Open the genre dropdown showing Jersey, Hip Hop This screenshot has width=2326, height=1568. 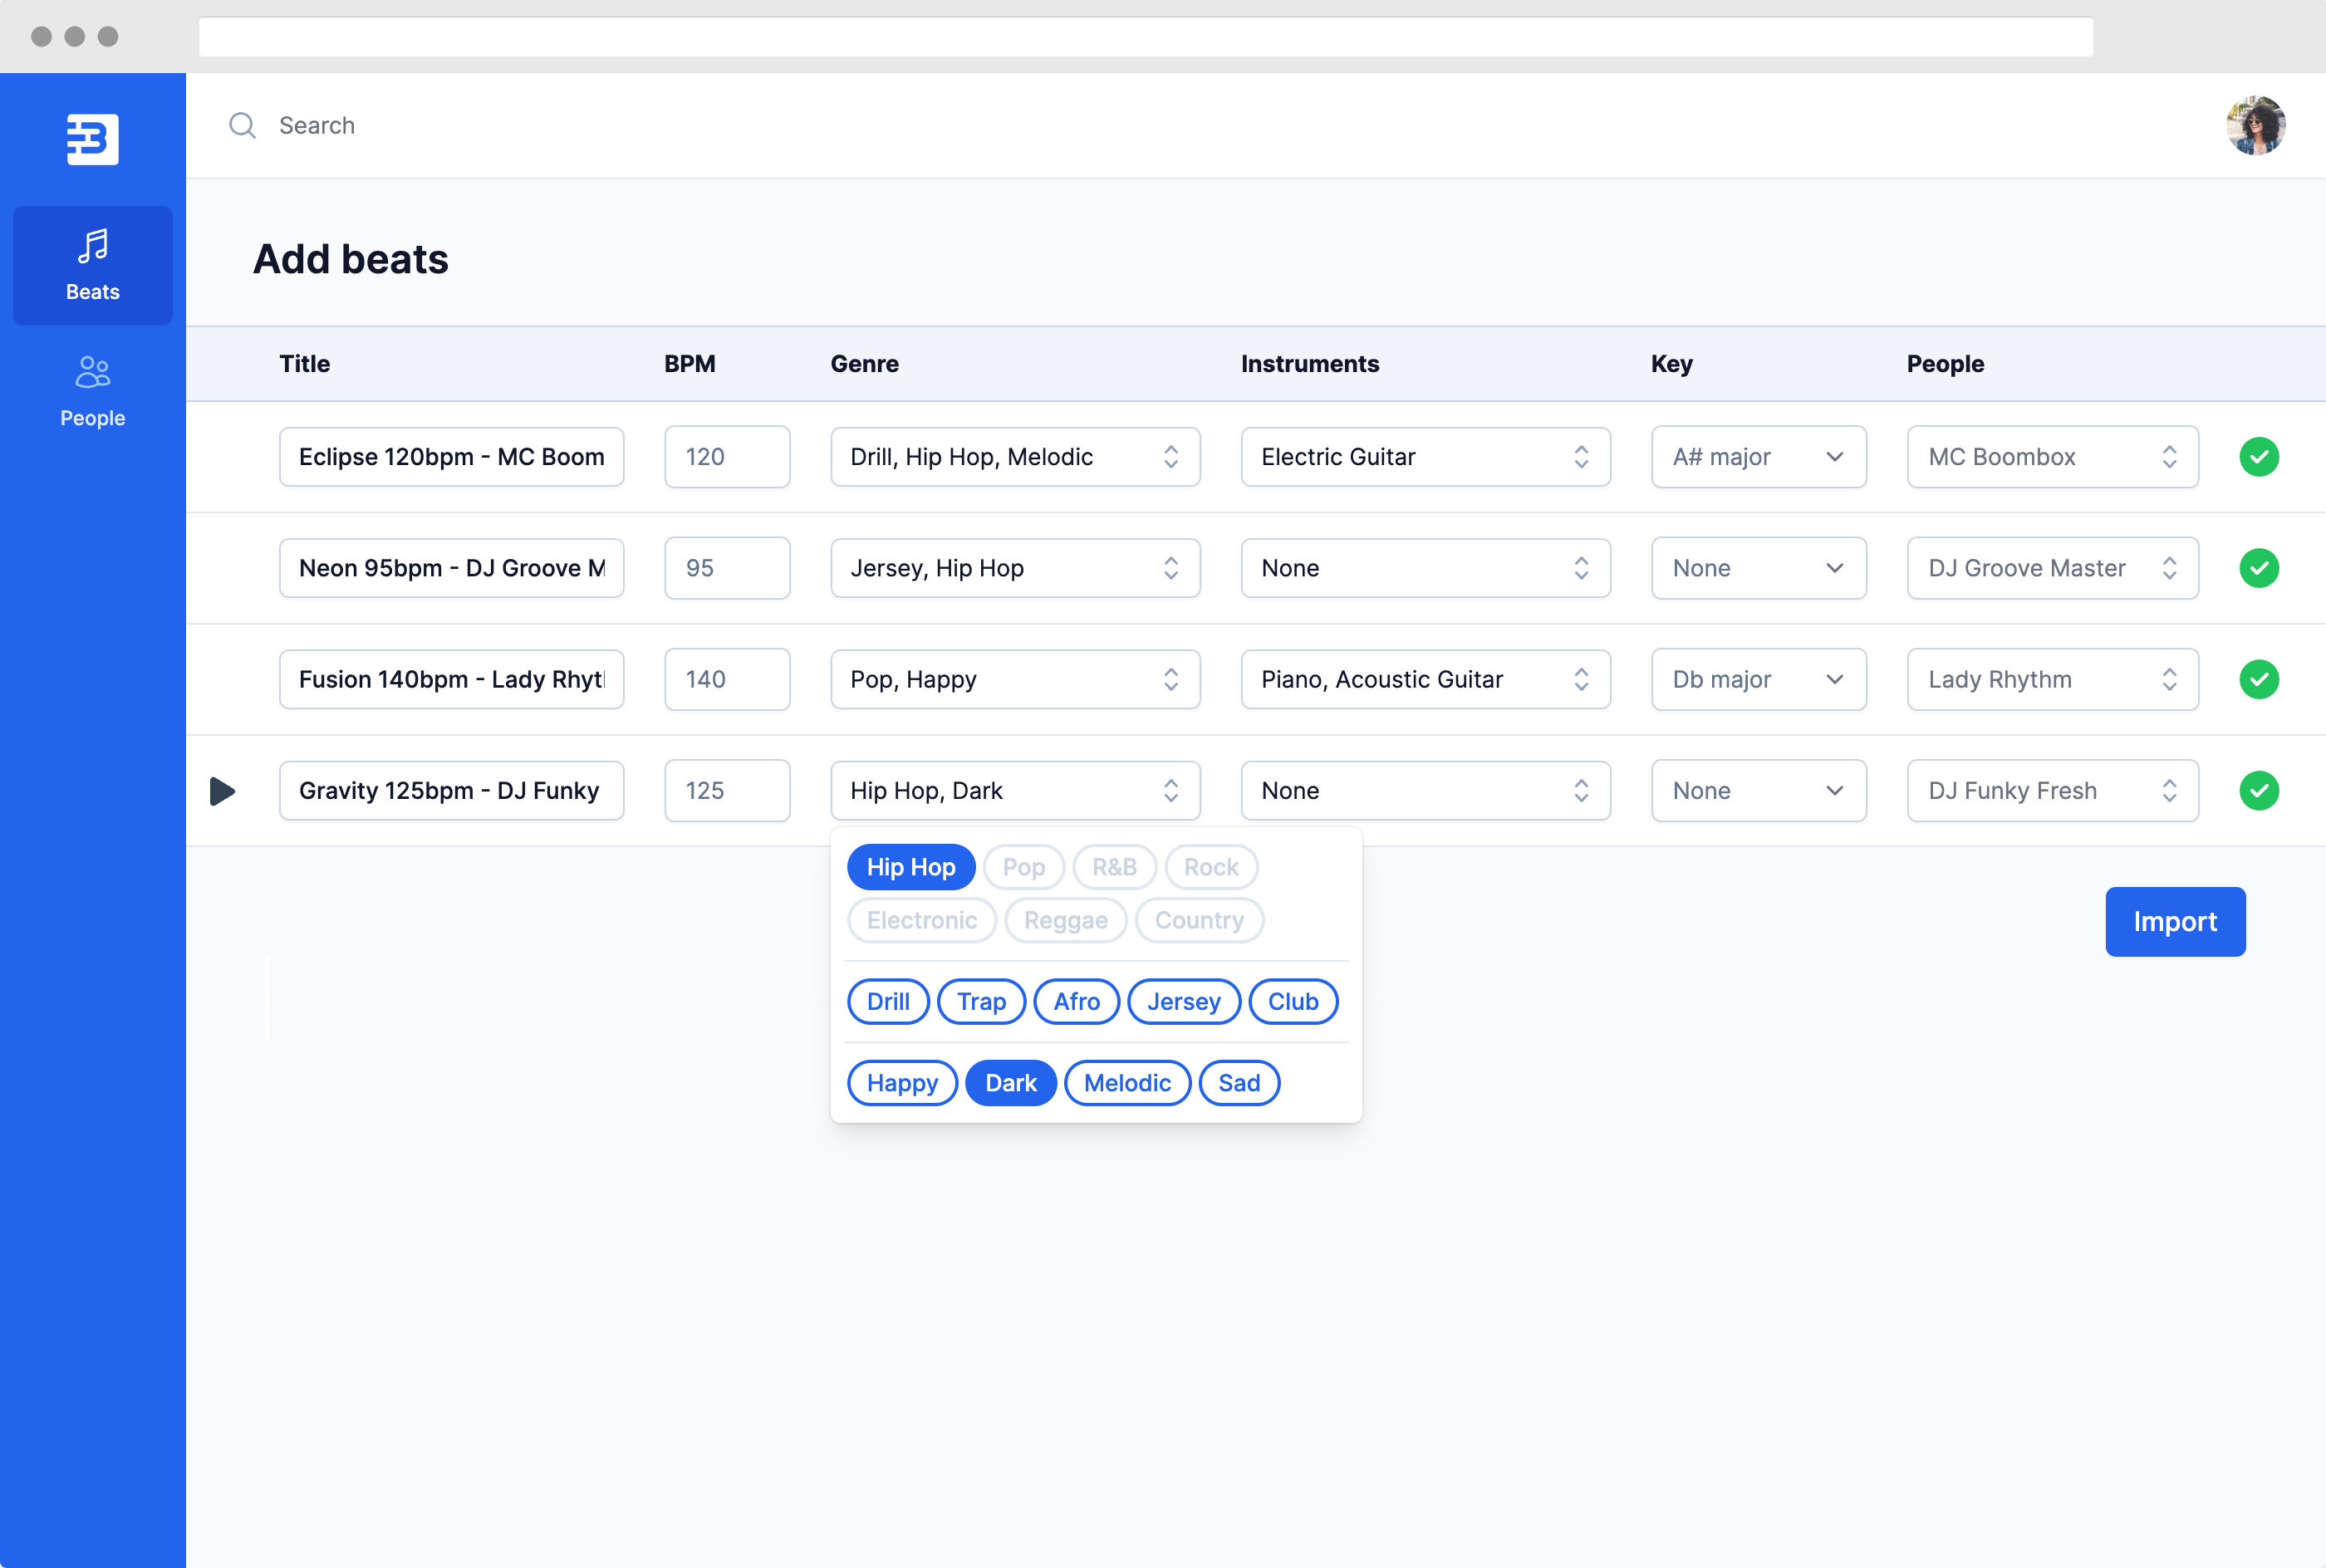point(1015,568)
